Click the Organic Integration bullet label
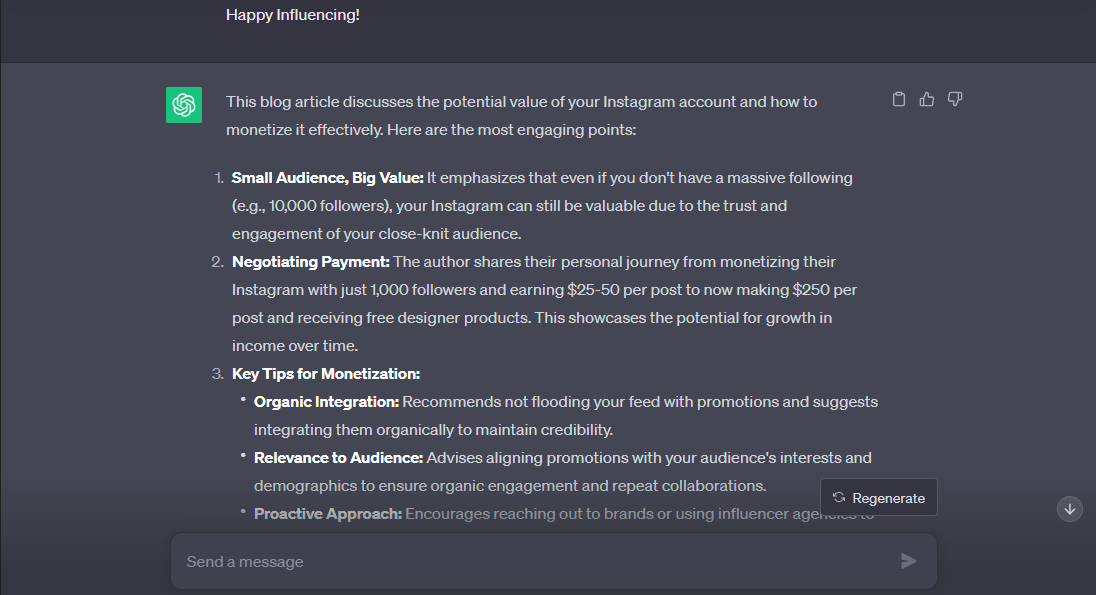This screenshot has height=595, width=1096. click(x=326, y=402)
